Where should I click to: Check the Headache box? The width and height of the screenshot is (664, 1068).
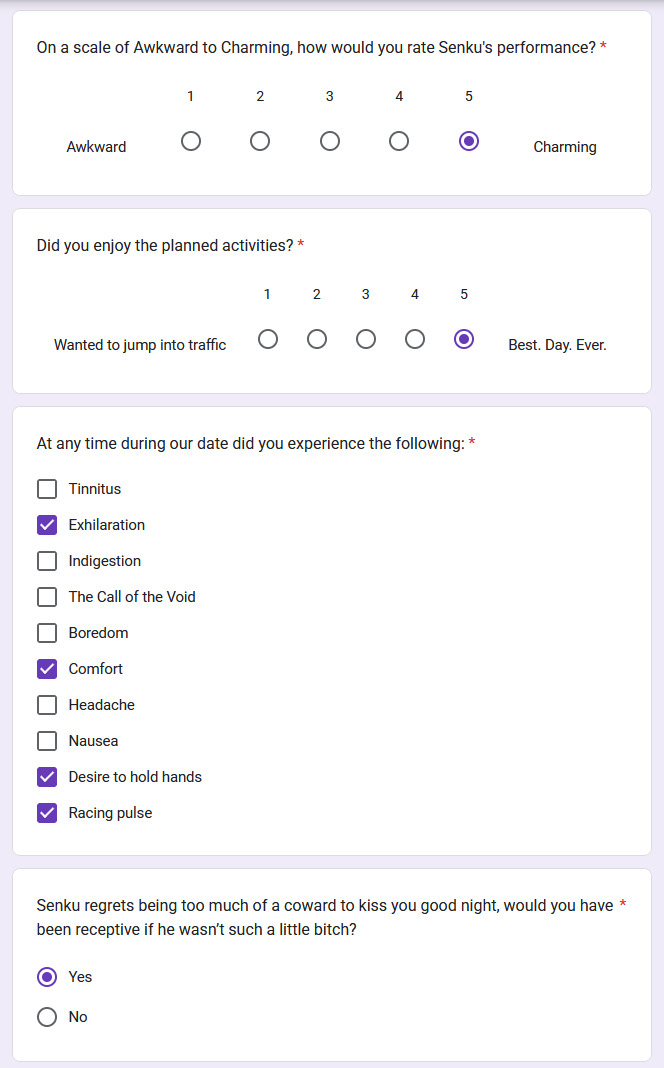47,705
